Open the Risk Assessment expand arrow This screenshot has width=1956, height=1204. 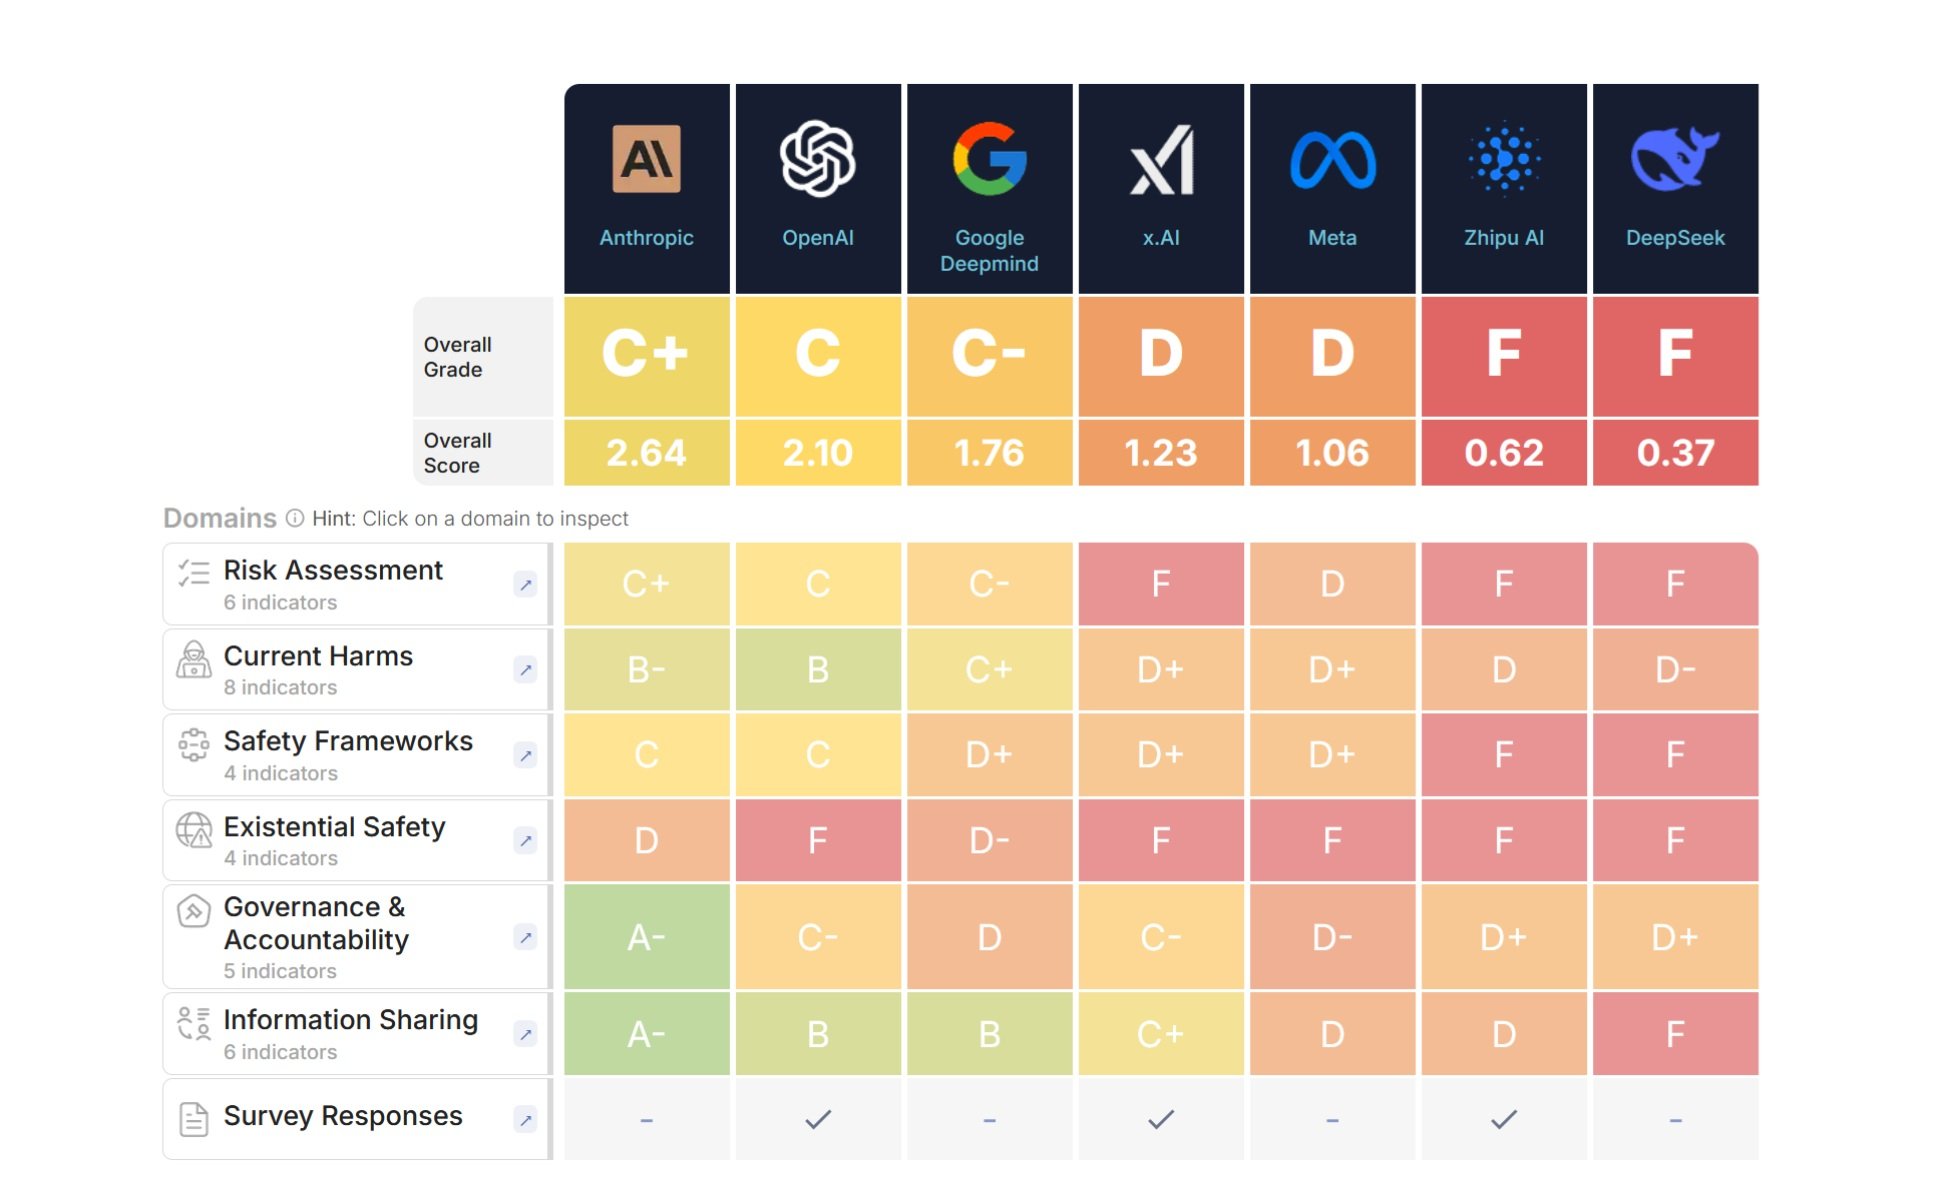coord(525,585)
